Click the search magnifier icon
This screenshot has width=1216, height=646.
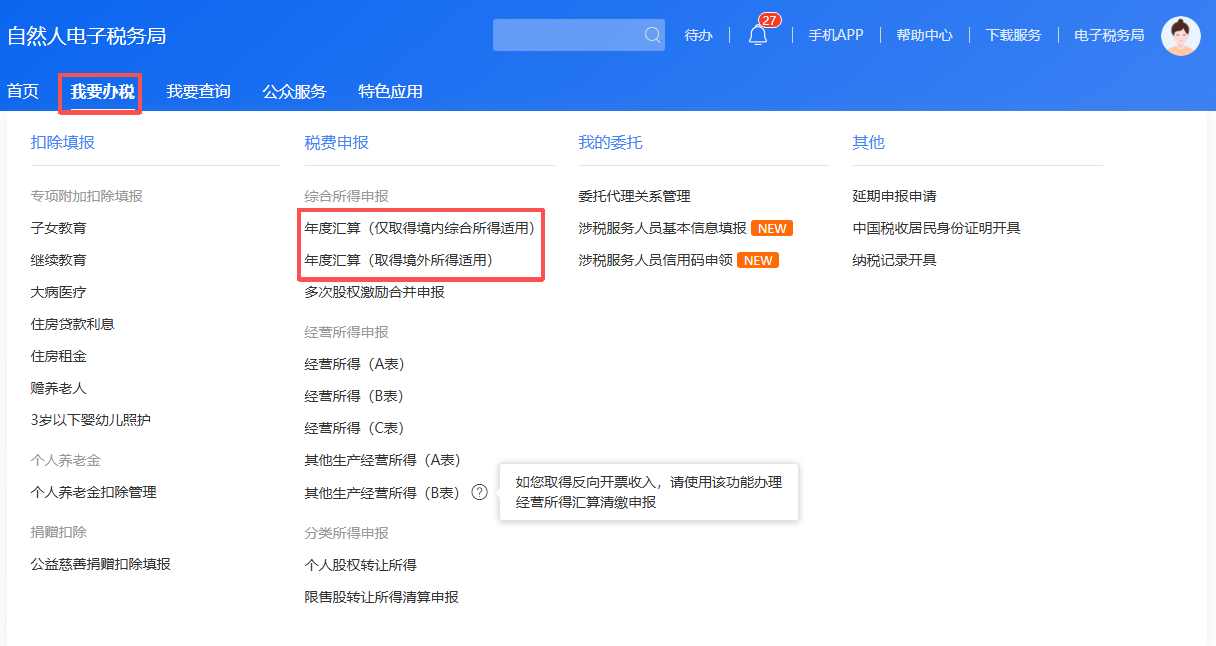[652, 35]
